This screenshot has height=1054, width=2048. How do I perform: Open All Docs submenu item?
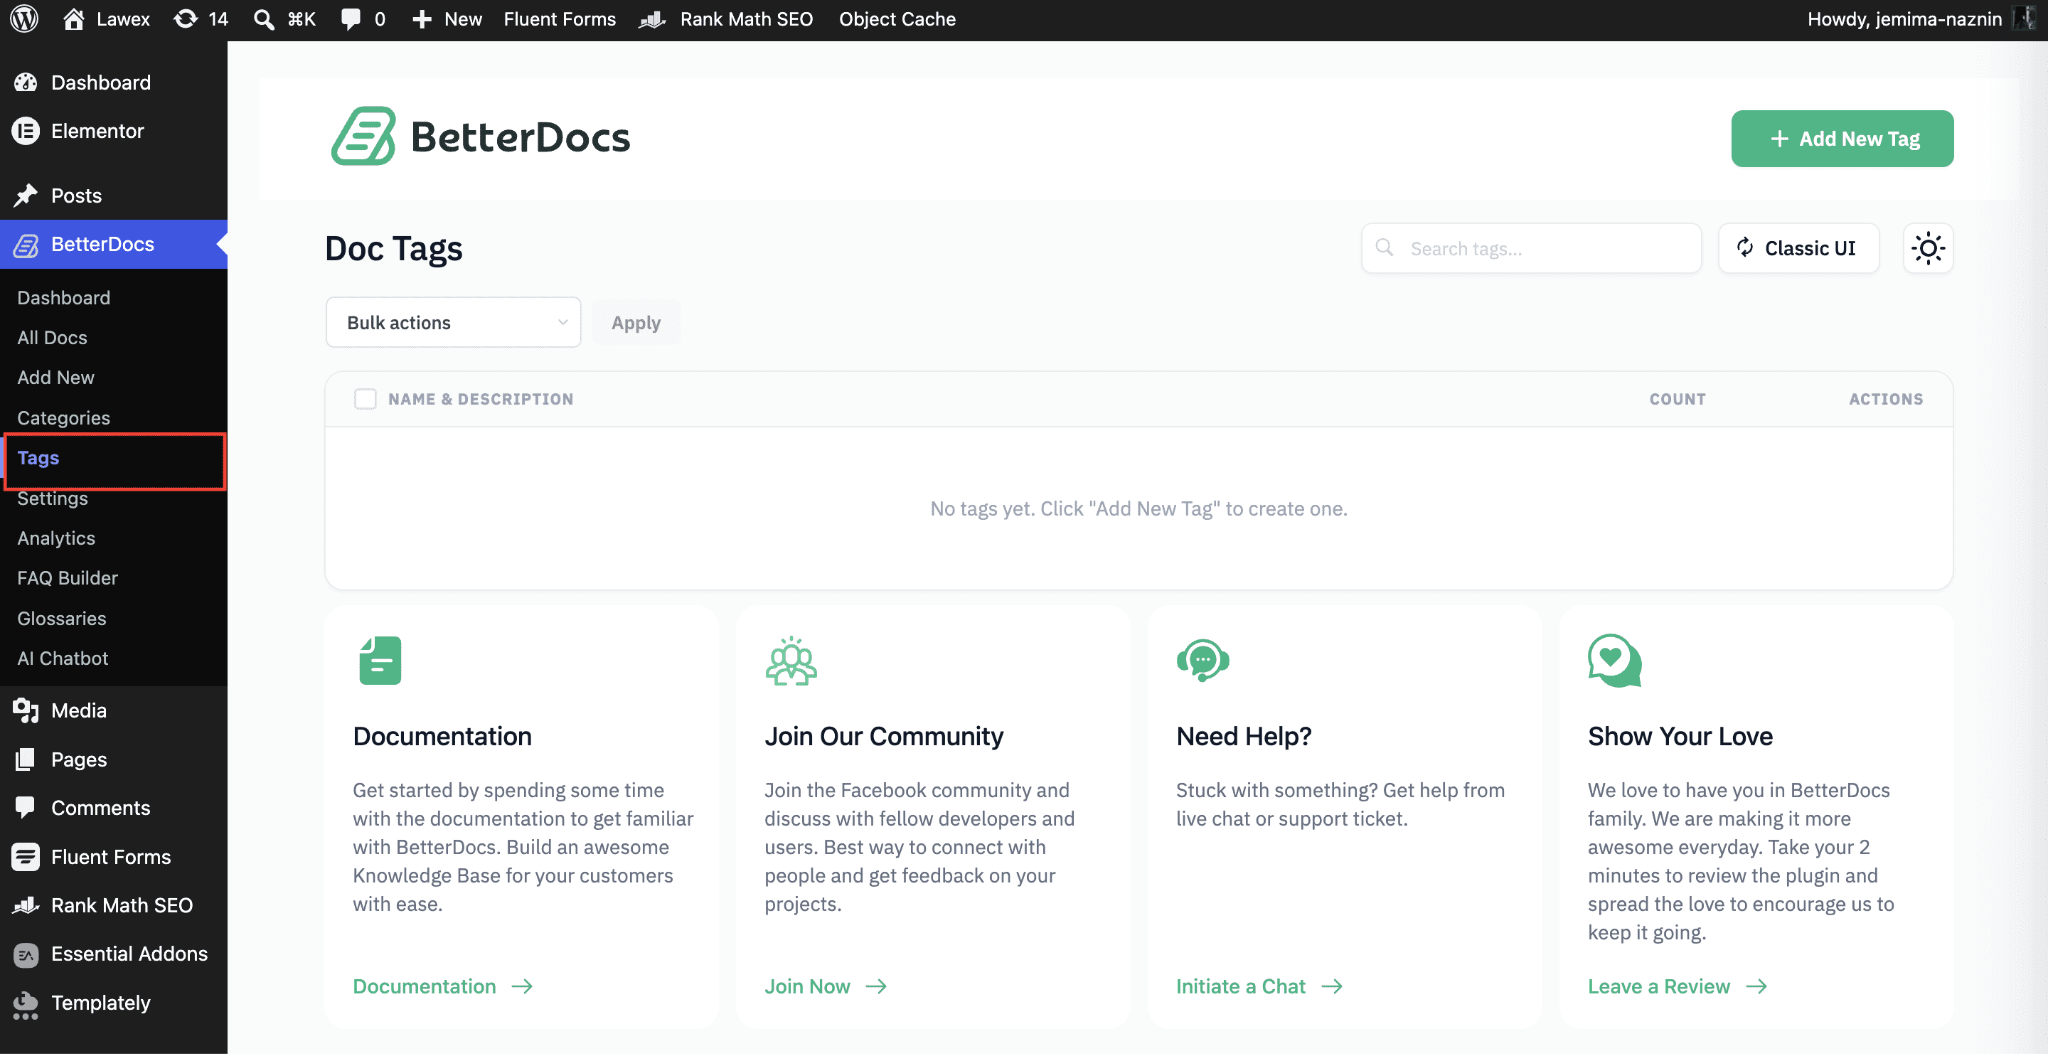pos(52,337)
